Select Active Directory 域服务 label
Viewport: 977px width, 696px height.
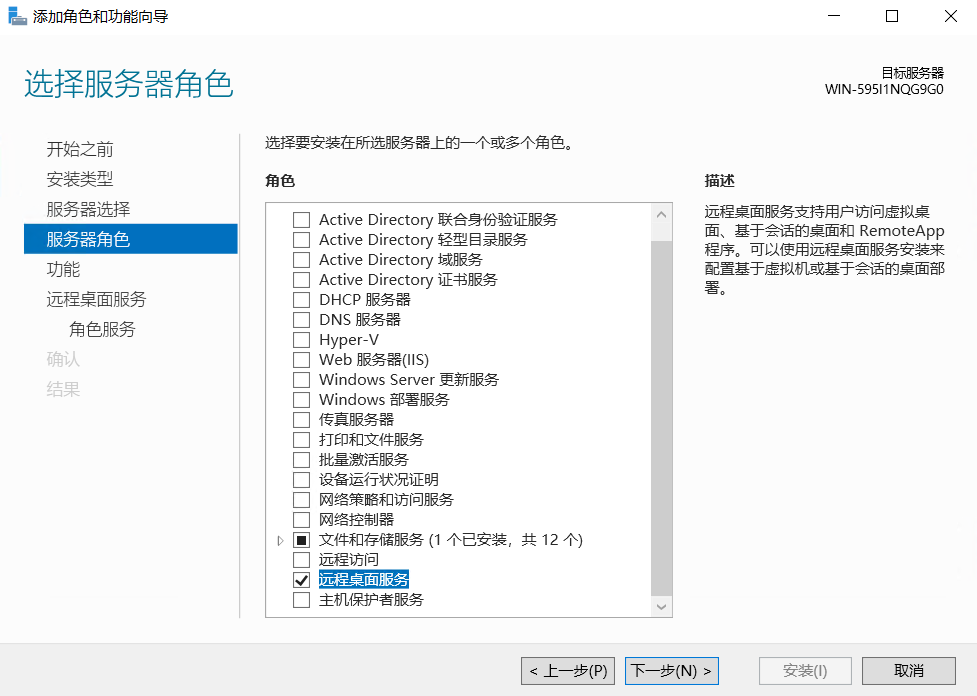[x=401, y=260]
